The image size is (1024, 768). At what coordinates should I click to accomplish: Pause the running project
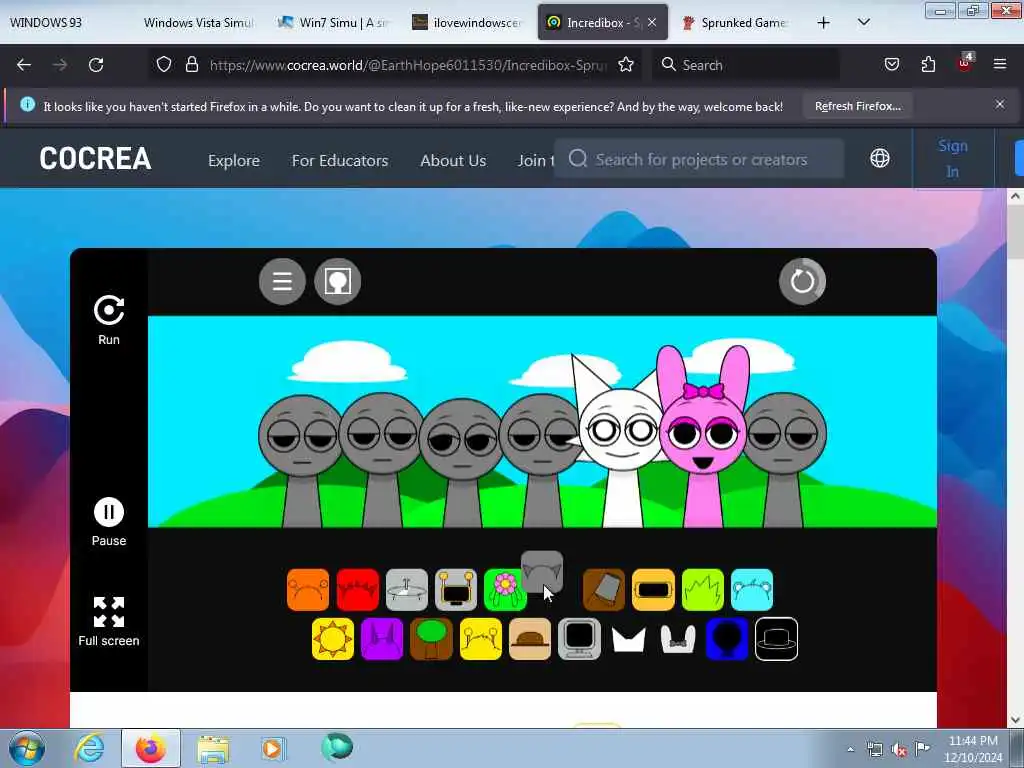pos(109,512)
